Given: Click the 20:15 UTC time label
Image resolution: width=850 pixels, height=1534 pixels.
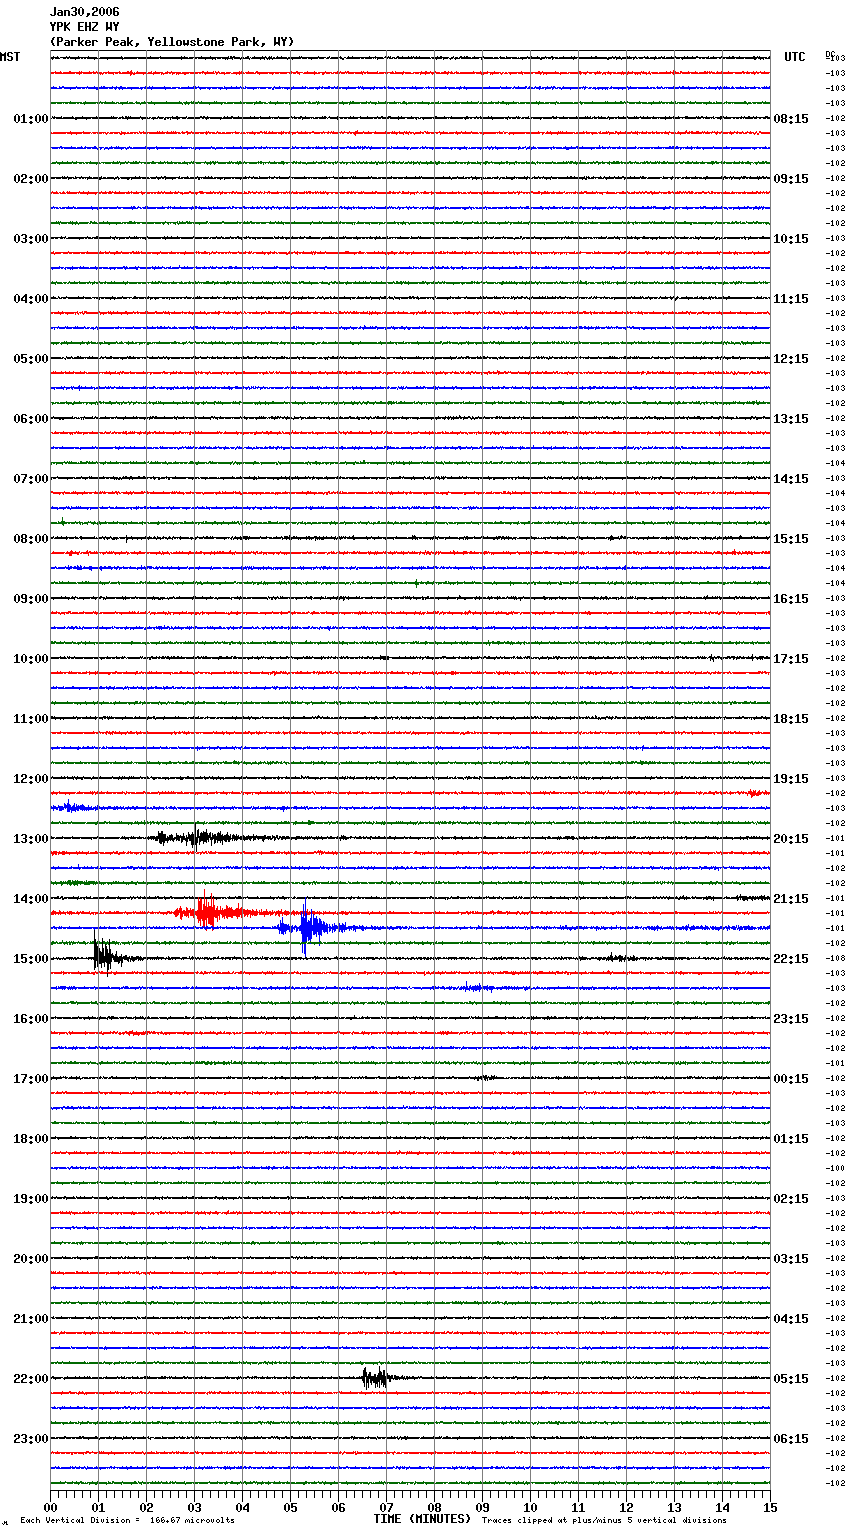Looking at the screenshot, I should pyautogui.click(x=791, y=839).
